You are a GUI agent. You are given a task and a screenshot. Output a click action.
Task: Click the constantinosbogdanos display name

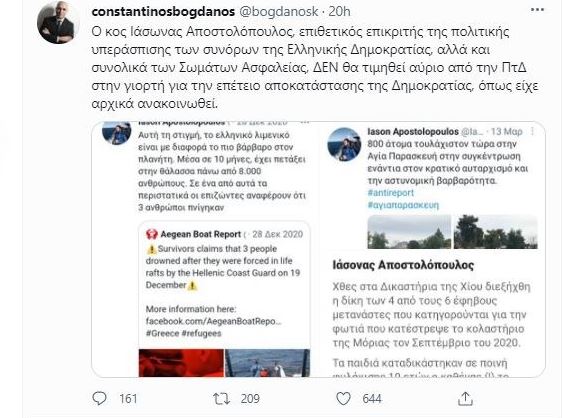pyautogui.click(x=163, y=11)
